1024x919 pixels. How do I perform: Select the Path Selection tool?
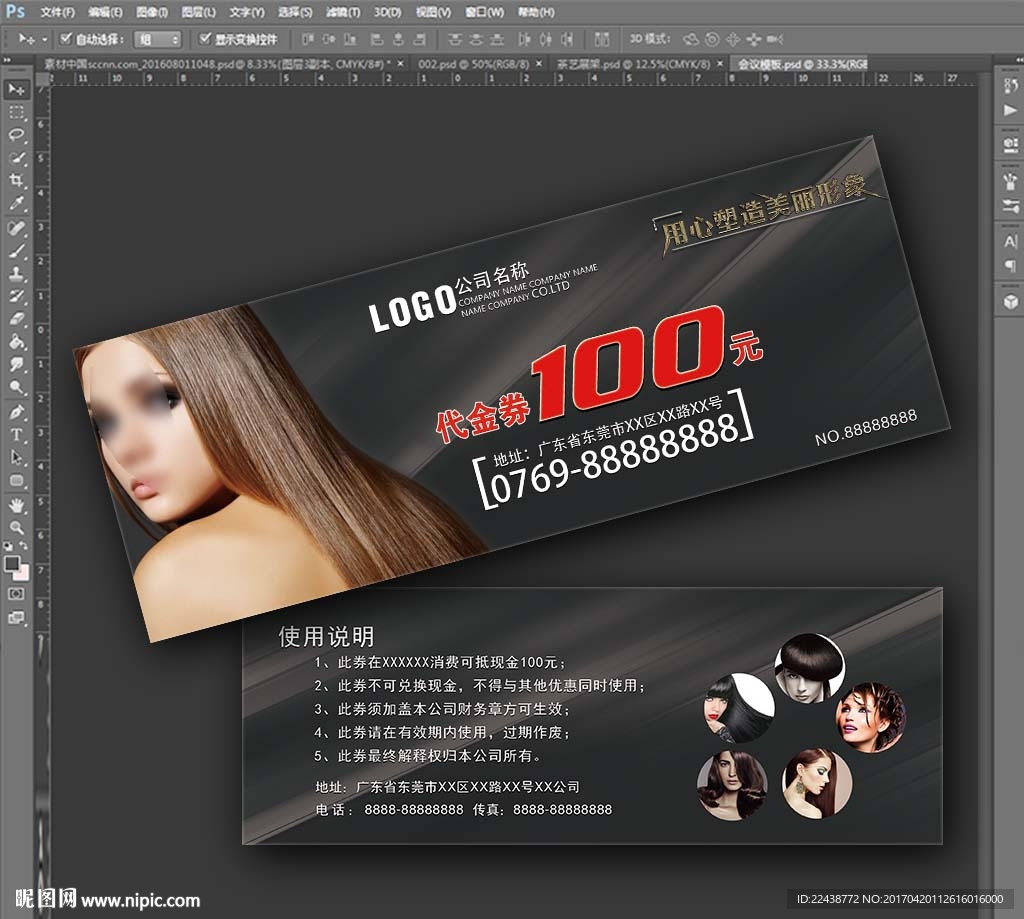(x=16, y=458)
